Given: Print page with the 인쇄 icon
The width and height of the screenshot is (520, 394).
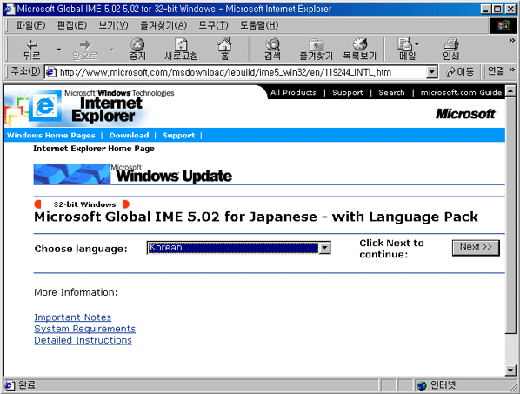Looking at the screenshot, I should 451,49.
